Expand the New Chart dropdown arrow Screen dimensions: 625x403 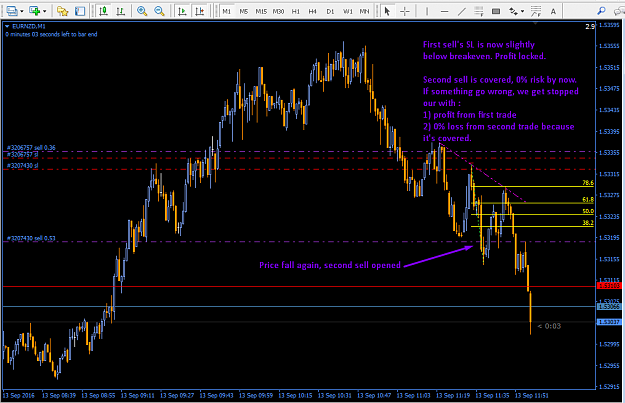[x=44, y=12]
